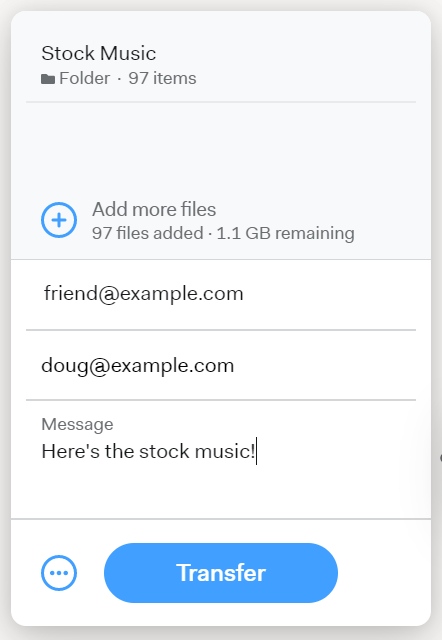The height and width of the screenshot is (640, 442).
Task: Click into the Message text area
Action: pos(221,459)
